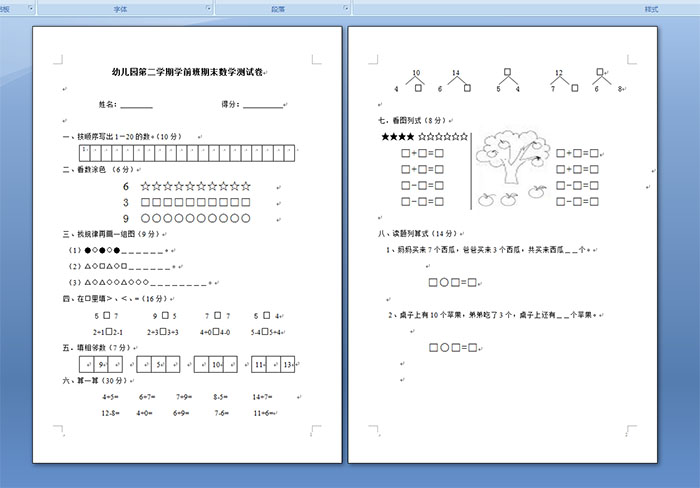Click the equation 14+7=
Image resolution: width=700 pixels, height=488 pixels.
click(262, 396)
